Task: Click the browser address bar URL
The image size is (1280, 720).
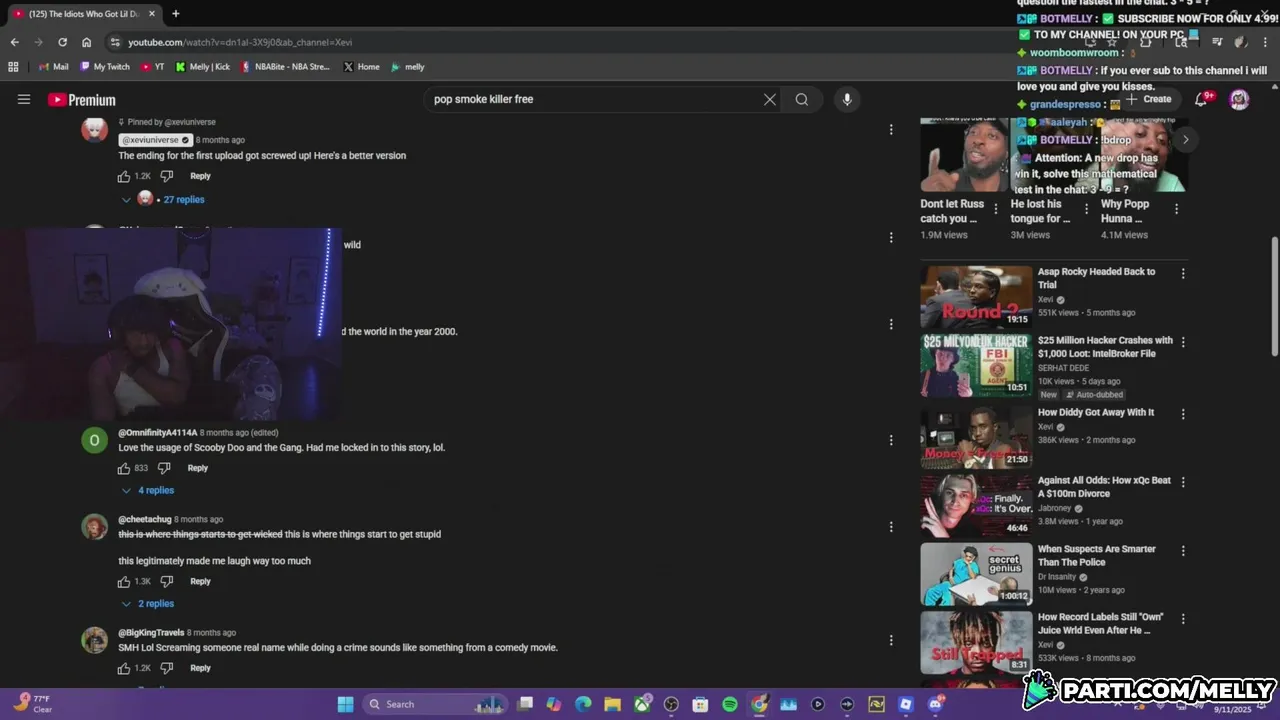Action: click(x=240, y=42)
